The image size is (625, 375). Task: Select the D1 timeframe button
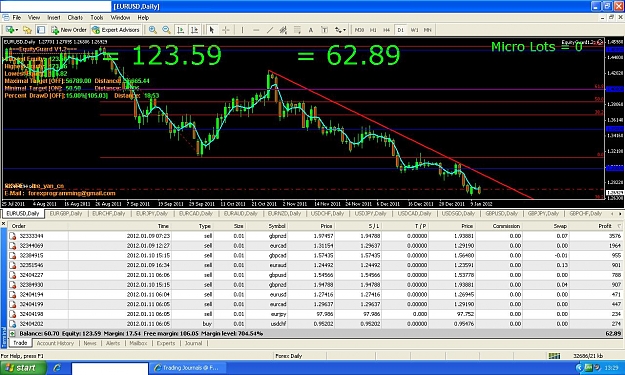tap(400, 30)
